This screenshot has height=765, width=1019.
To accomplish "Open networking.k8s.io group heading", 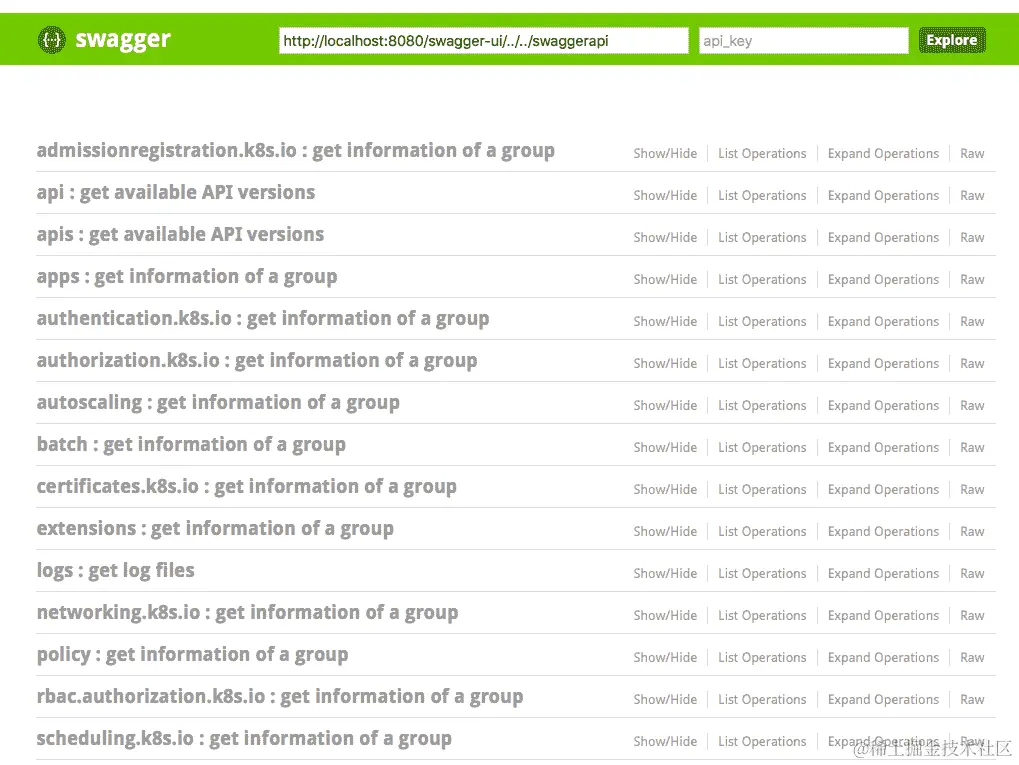I will 248,612.
